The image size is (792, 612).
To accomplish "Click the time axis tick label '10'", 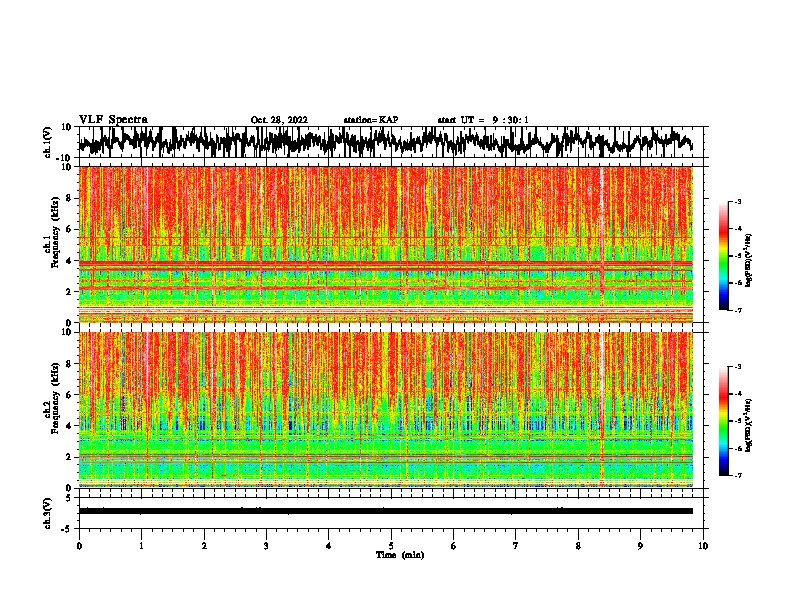I will [703, 546].
